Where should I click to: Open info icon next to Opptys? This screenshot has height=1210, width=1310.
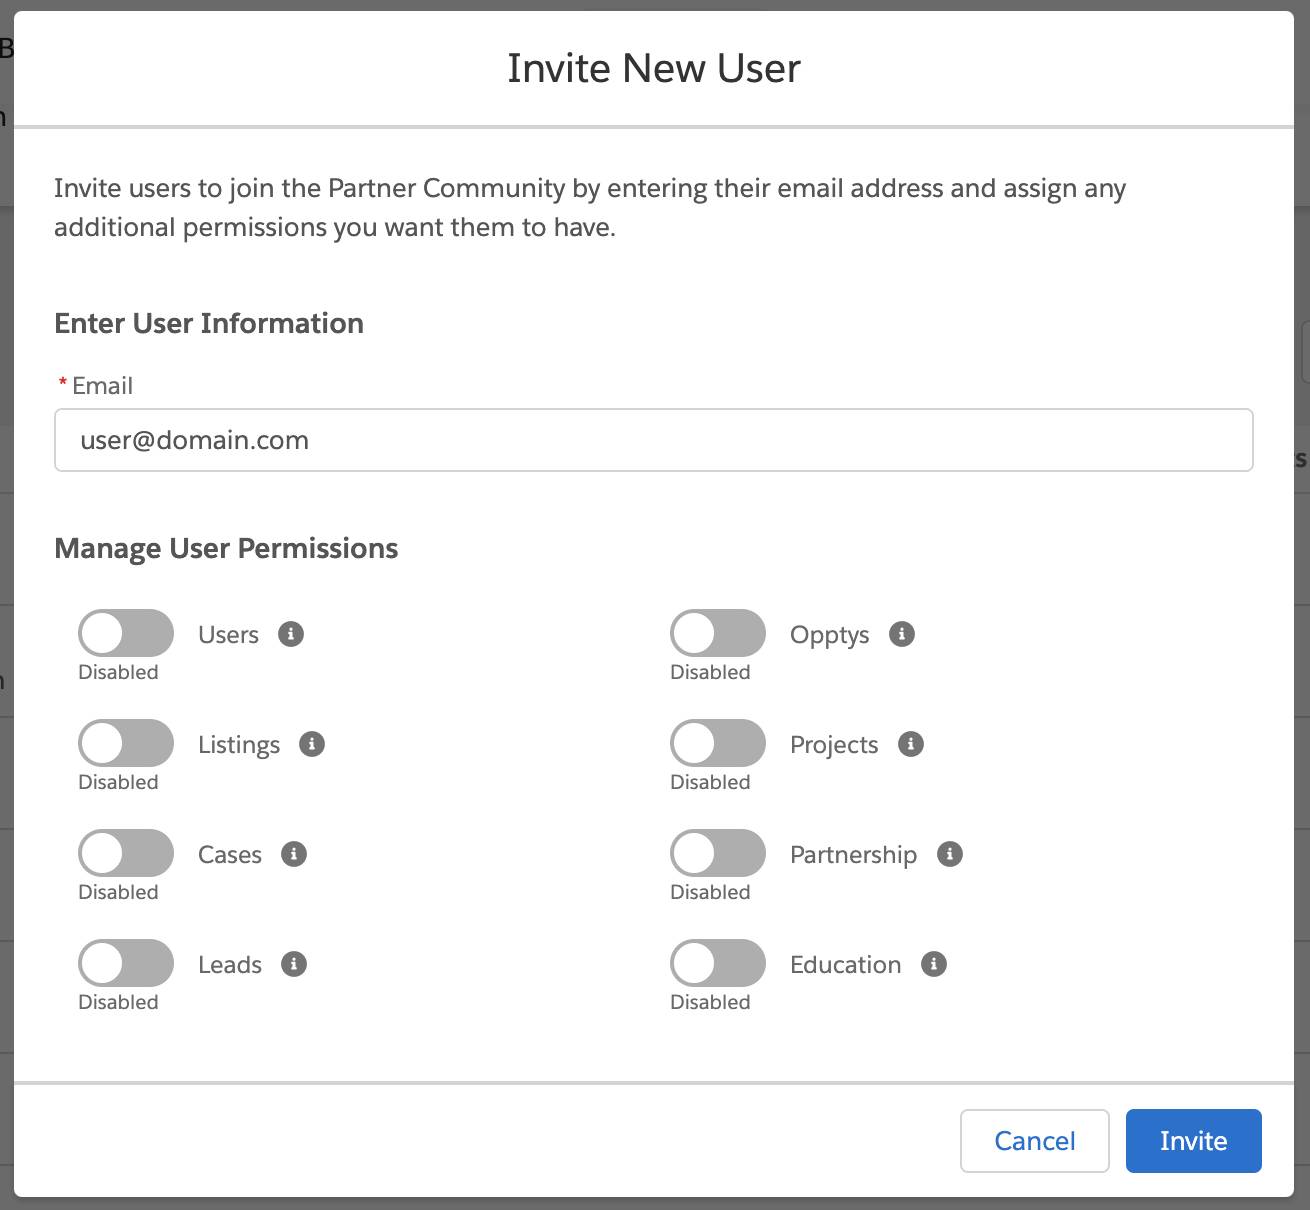click(902, 634)
